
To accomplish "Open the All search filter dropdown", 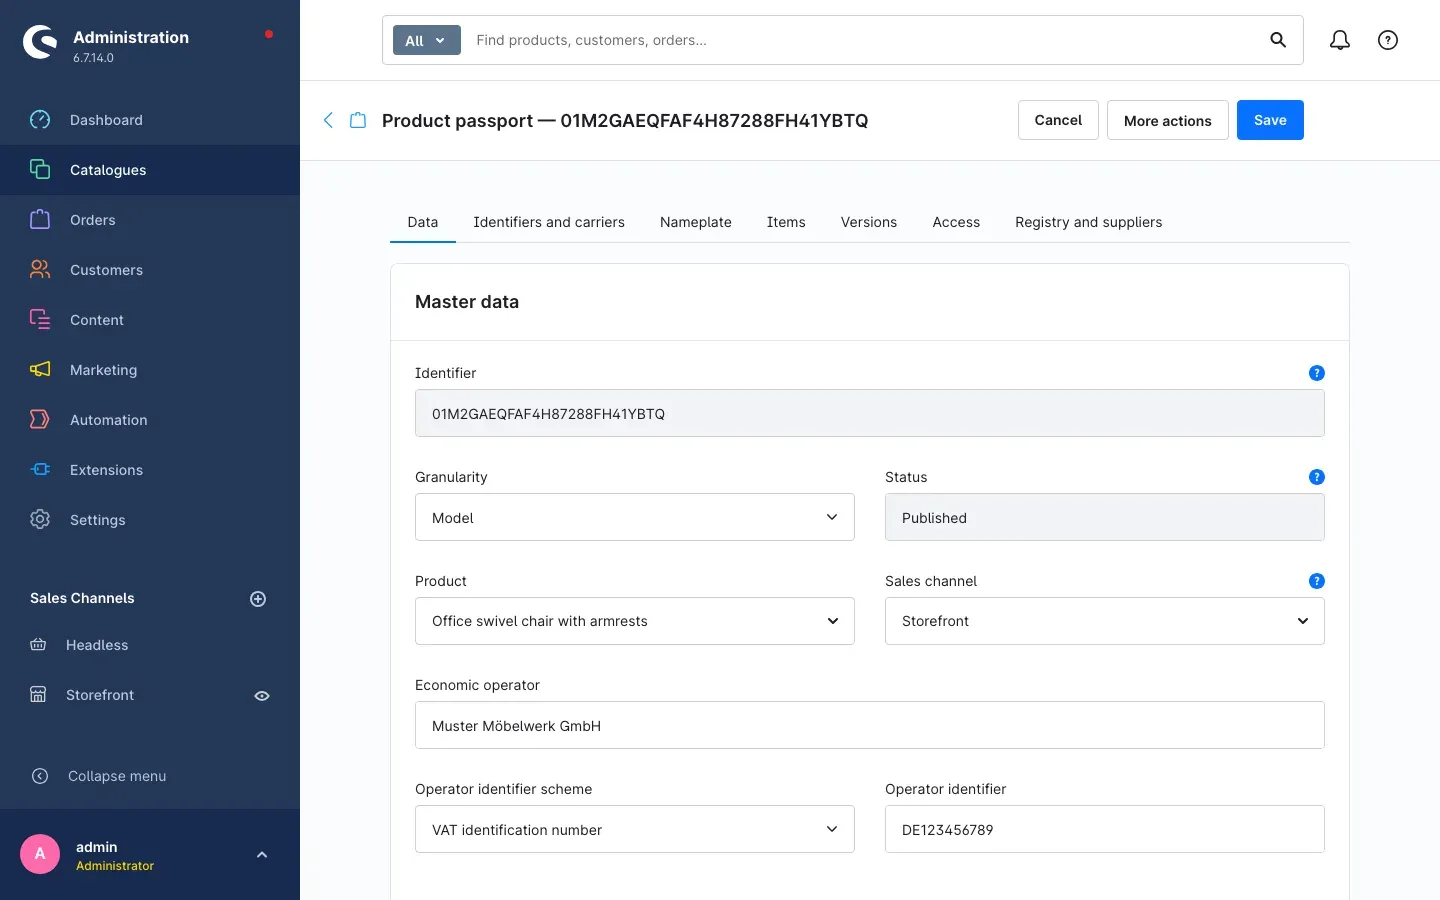I will point(427,40).
